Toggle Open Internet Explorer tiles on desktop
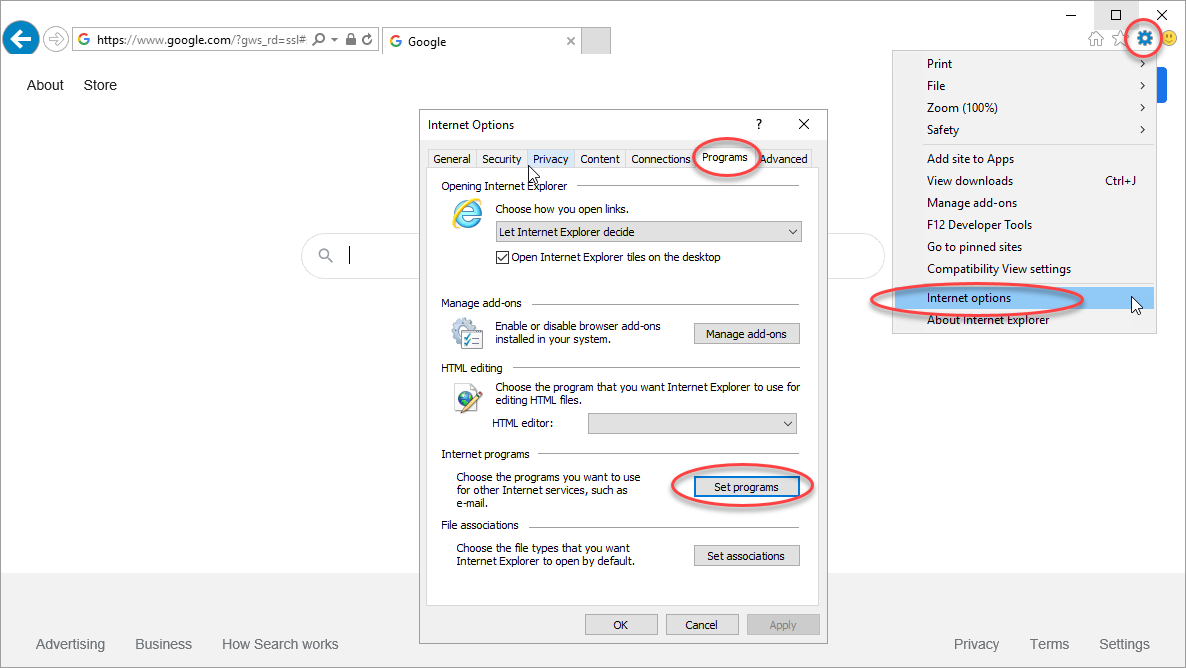1186x668 pixels. pyautogui.click(x=502, y=257)
